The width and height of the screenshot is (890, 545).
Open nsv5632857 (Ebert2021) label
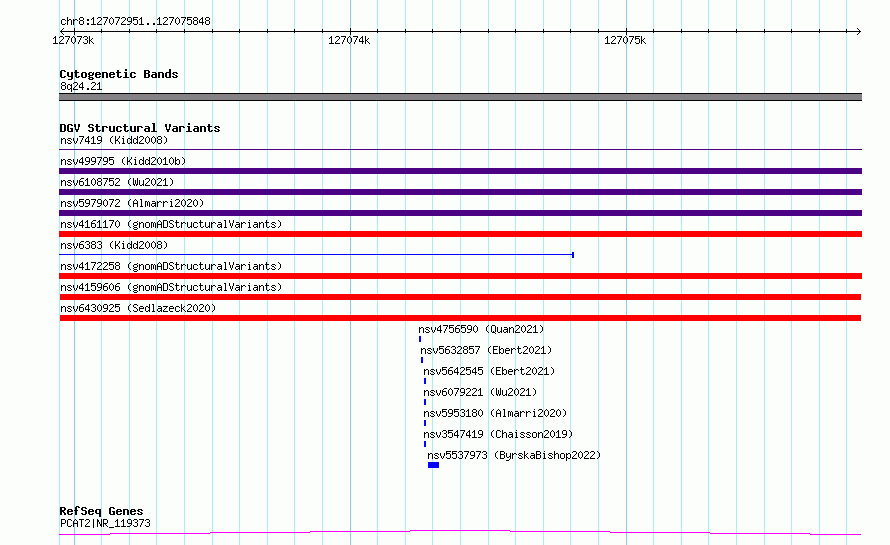486,350
